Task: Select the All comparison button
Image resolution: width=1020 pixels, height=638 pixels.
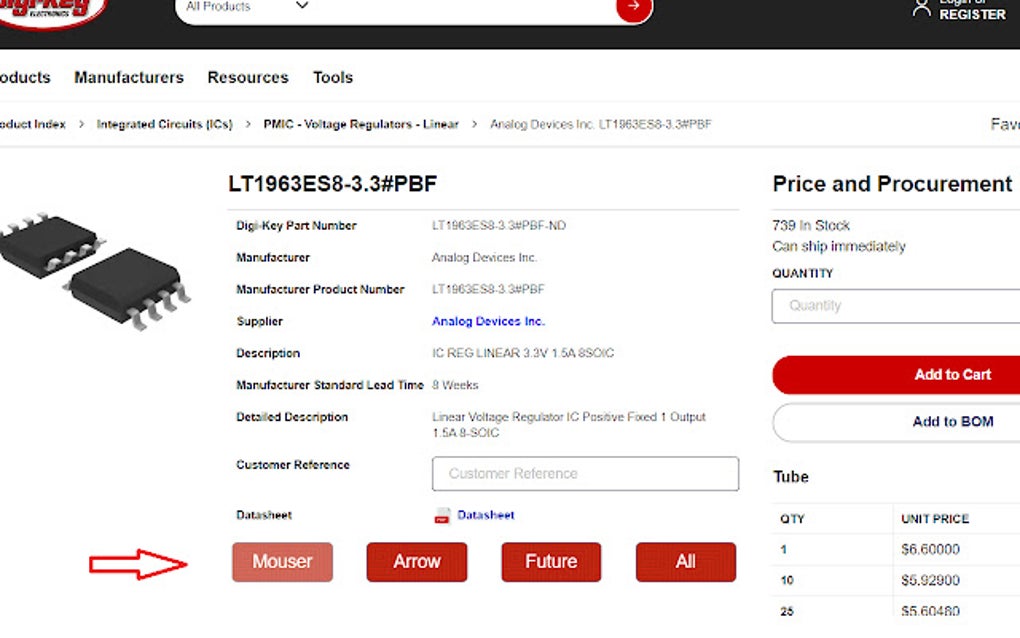Action: 685,561
